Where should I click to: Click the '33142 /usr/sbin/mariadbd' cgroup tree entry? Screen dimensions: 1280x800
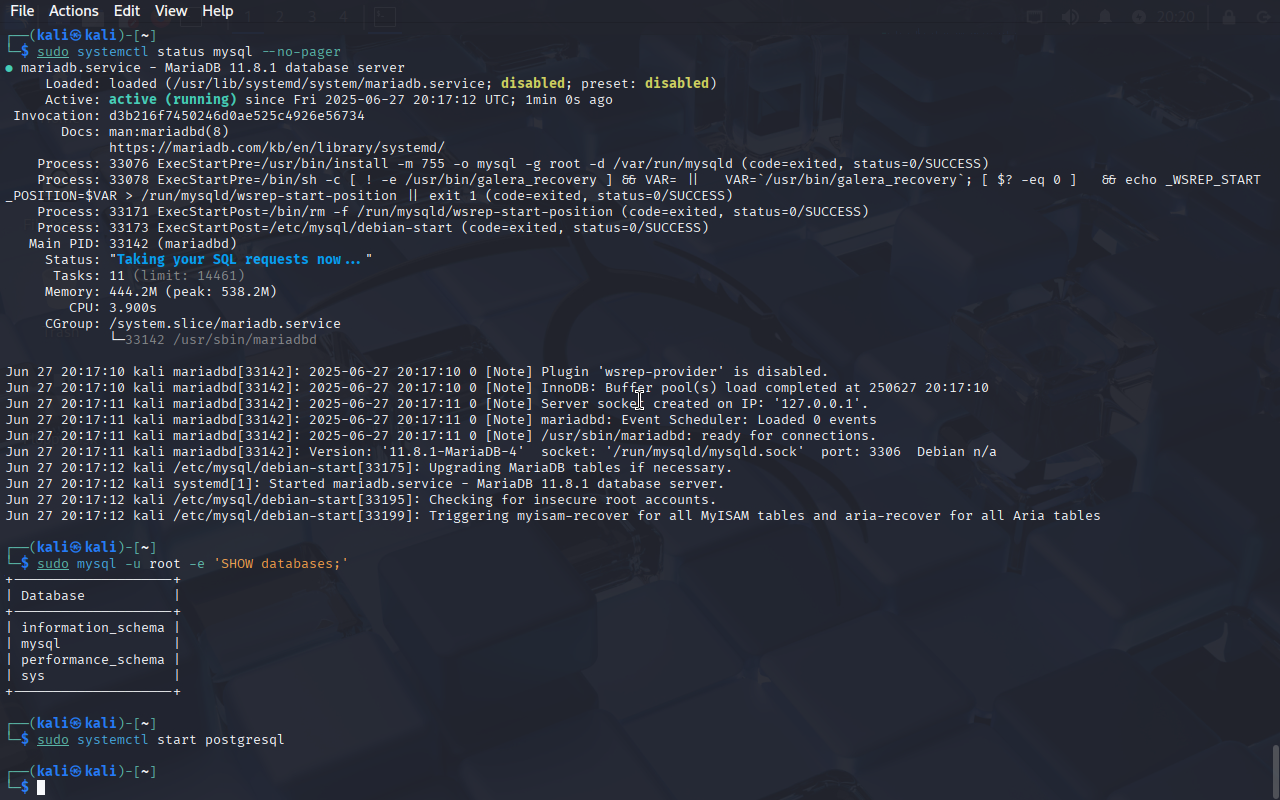tap(221, 340)
